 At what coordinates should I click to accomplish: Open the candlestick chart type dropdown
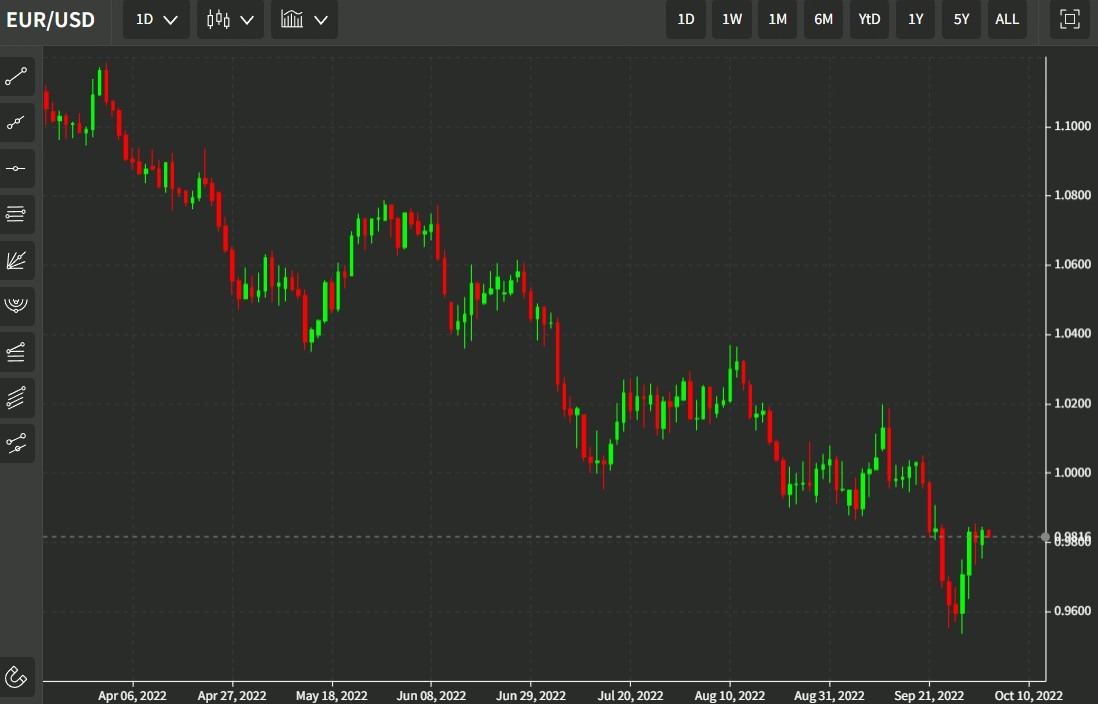click(230, 20)
